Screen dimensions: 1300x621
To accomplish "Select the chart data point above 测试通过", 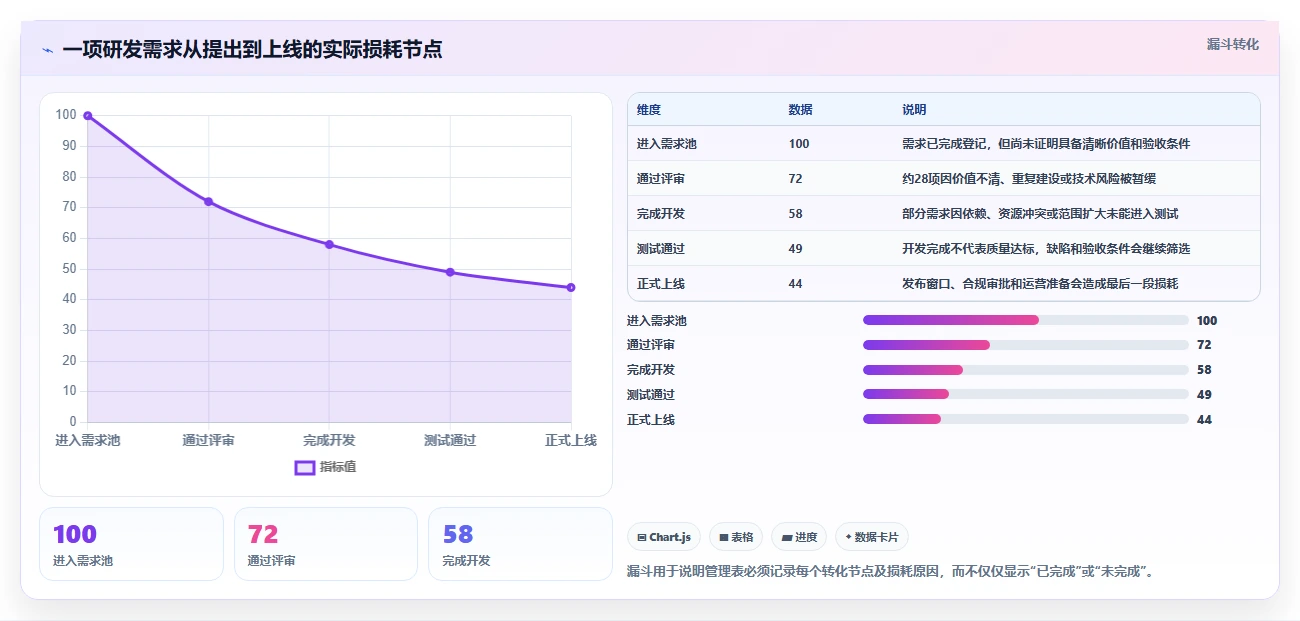I will (x=450, y=272).
